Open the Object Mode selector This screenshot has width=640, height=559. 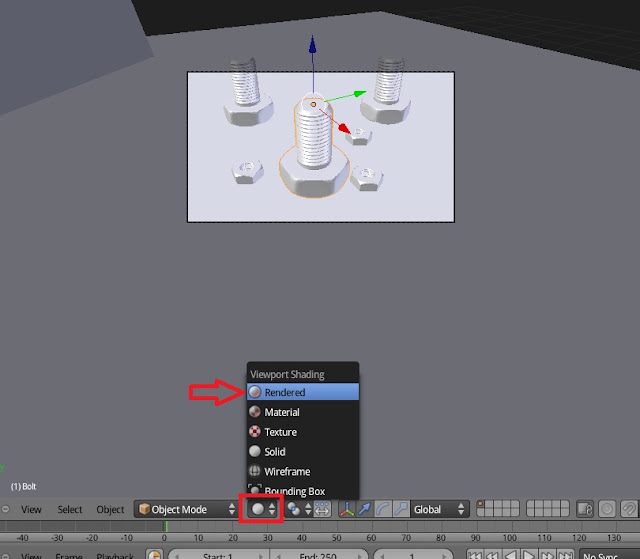(x=187, y=509)
